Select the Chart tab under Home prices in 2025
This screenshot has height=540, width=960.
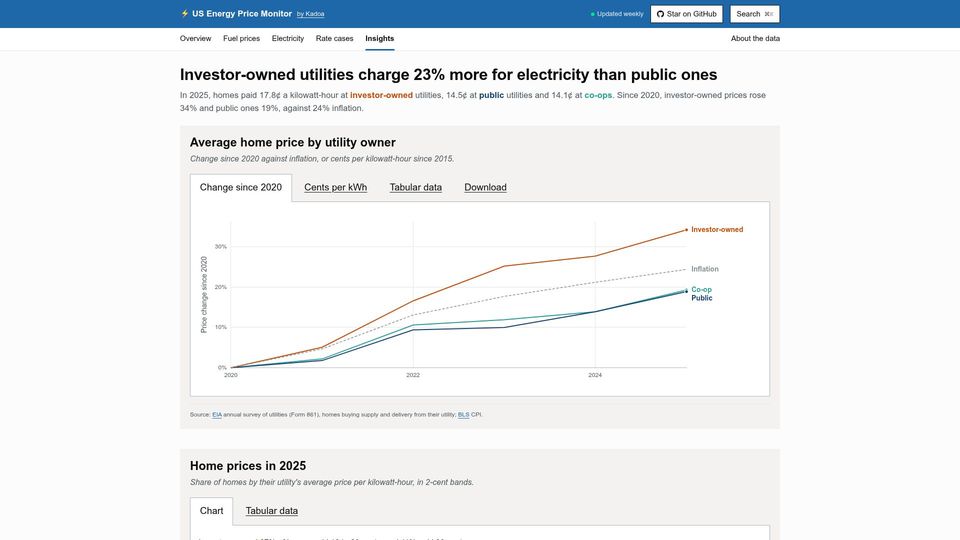coord(211,511)
